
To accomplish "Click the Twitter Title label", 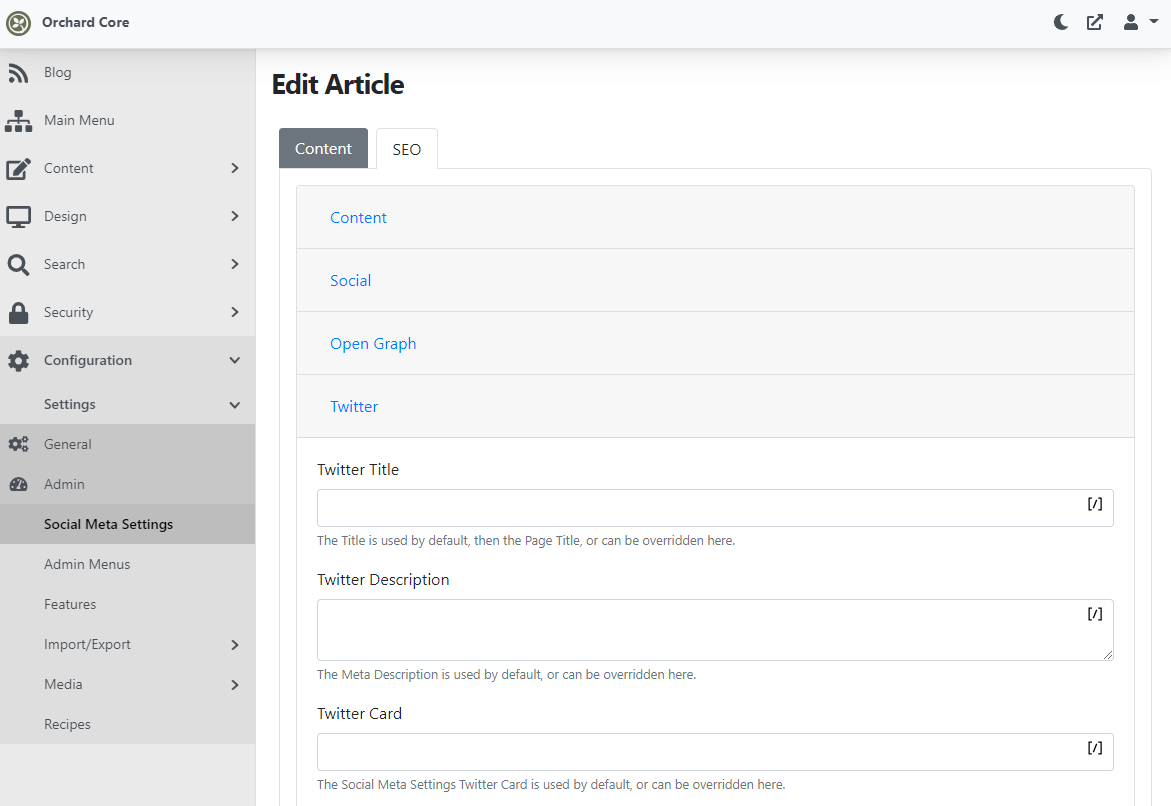I will pos(358,469).
